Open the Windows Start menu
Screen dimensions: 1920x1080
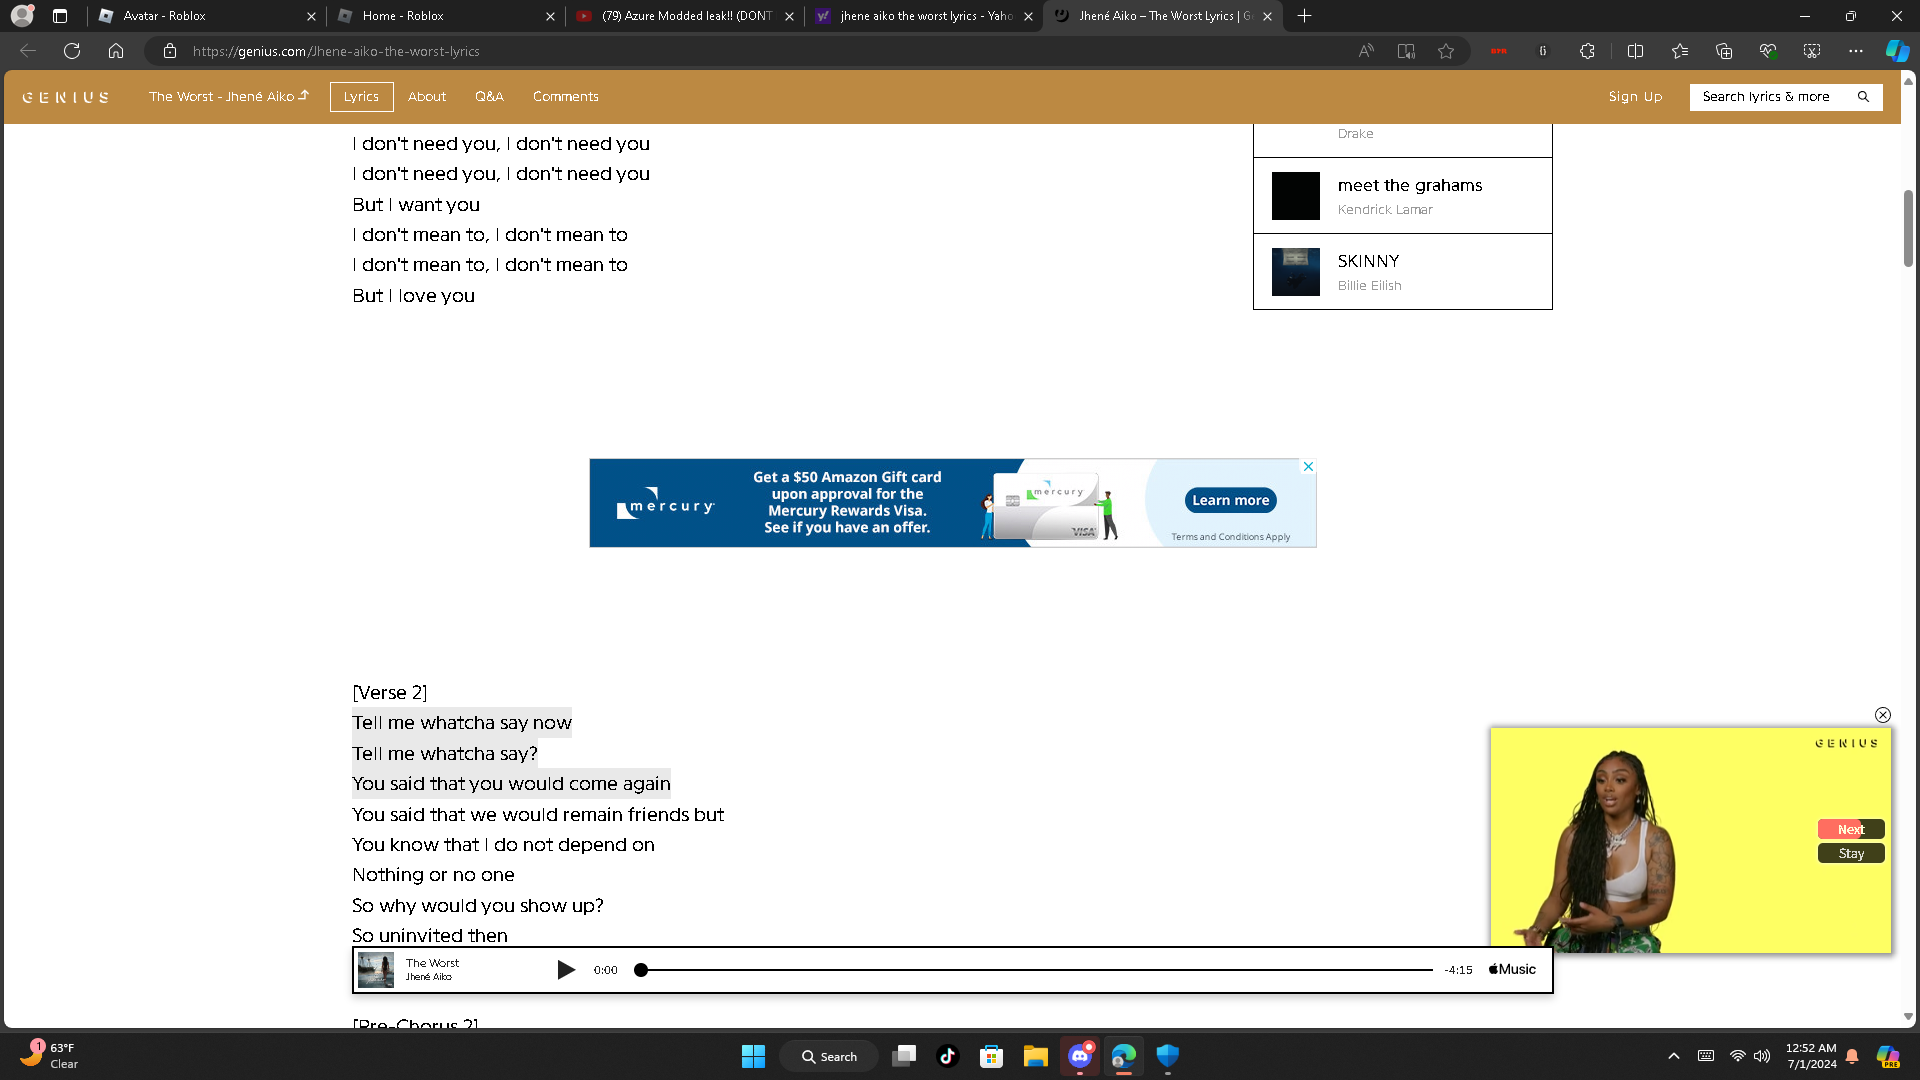[753, 1056]
